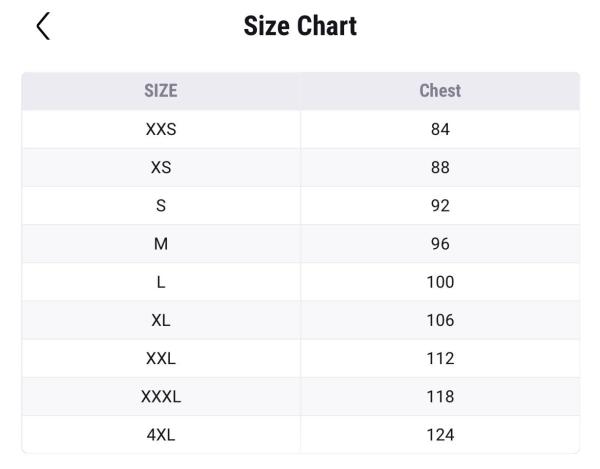The image size is (600, 469).
Task: Click the Size Chart page title
Action: pyautogui.click(x=300, y=27)
